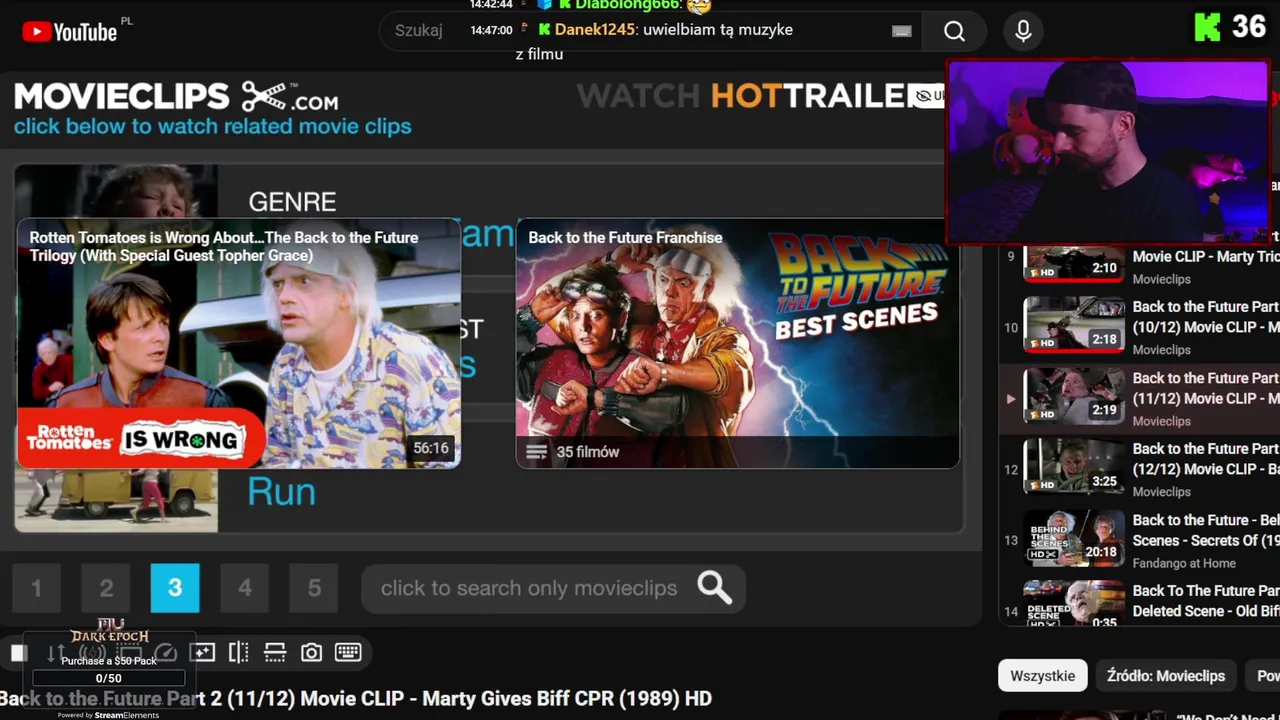Open playlist thumbnail with 2:19 duration
Screen dimensions: 1280x720
point(1074,396)
